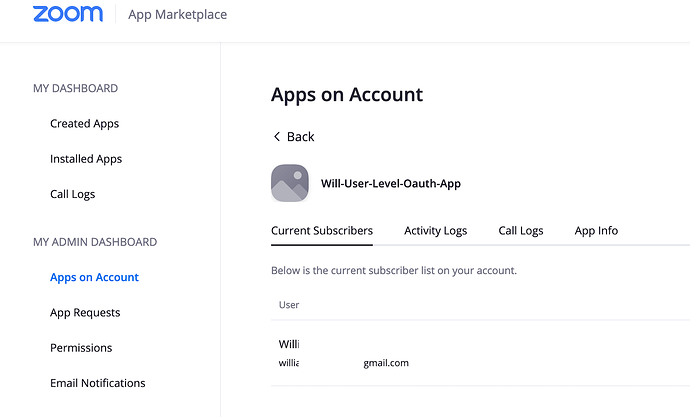Screen dimensions: 690x417
Task: Select the subscriber's name in the list
Action: (289, 344)
